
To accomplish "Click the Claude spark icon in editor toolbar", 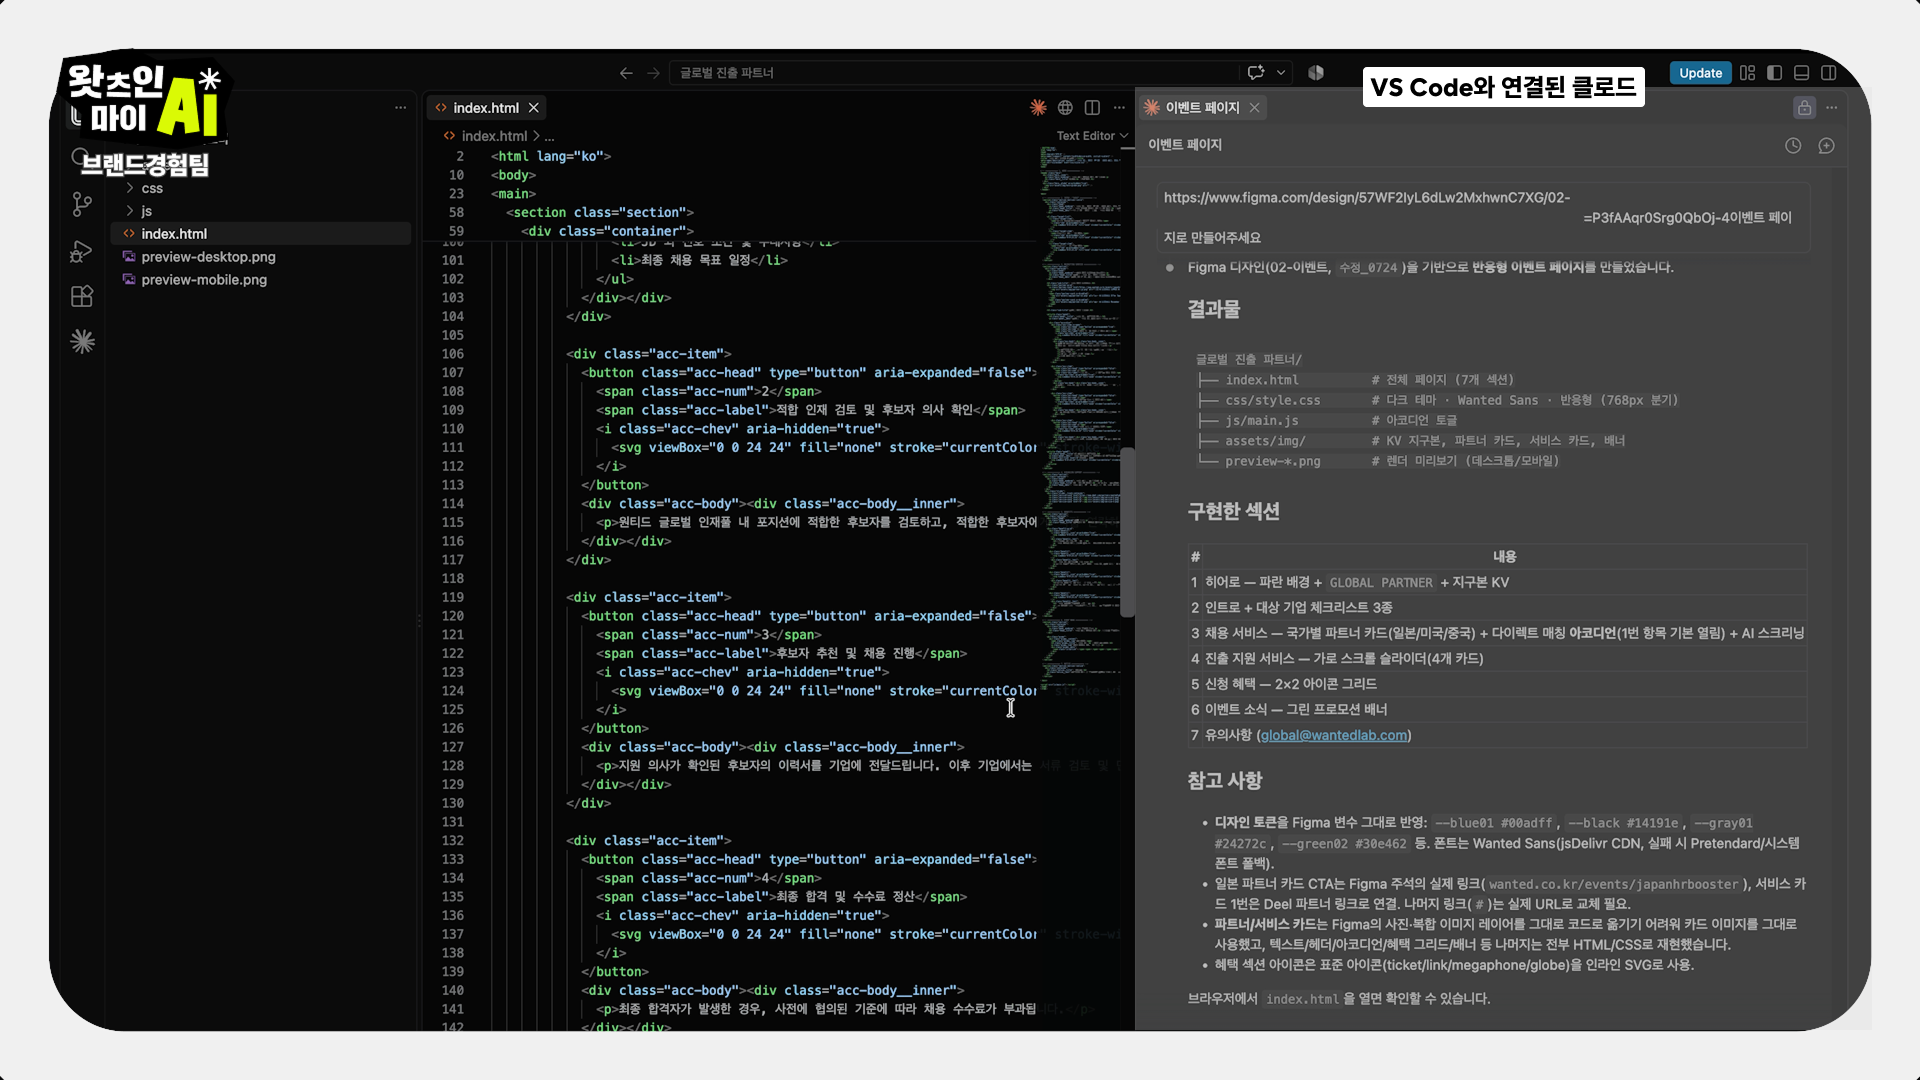I will 1038,108.
